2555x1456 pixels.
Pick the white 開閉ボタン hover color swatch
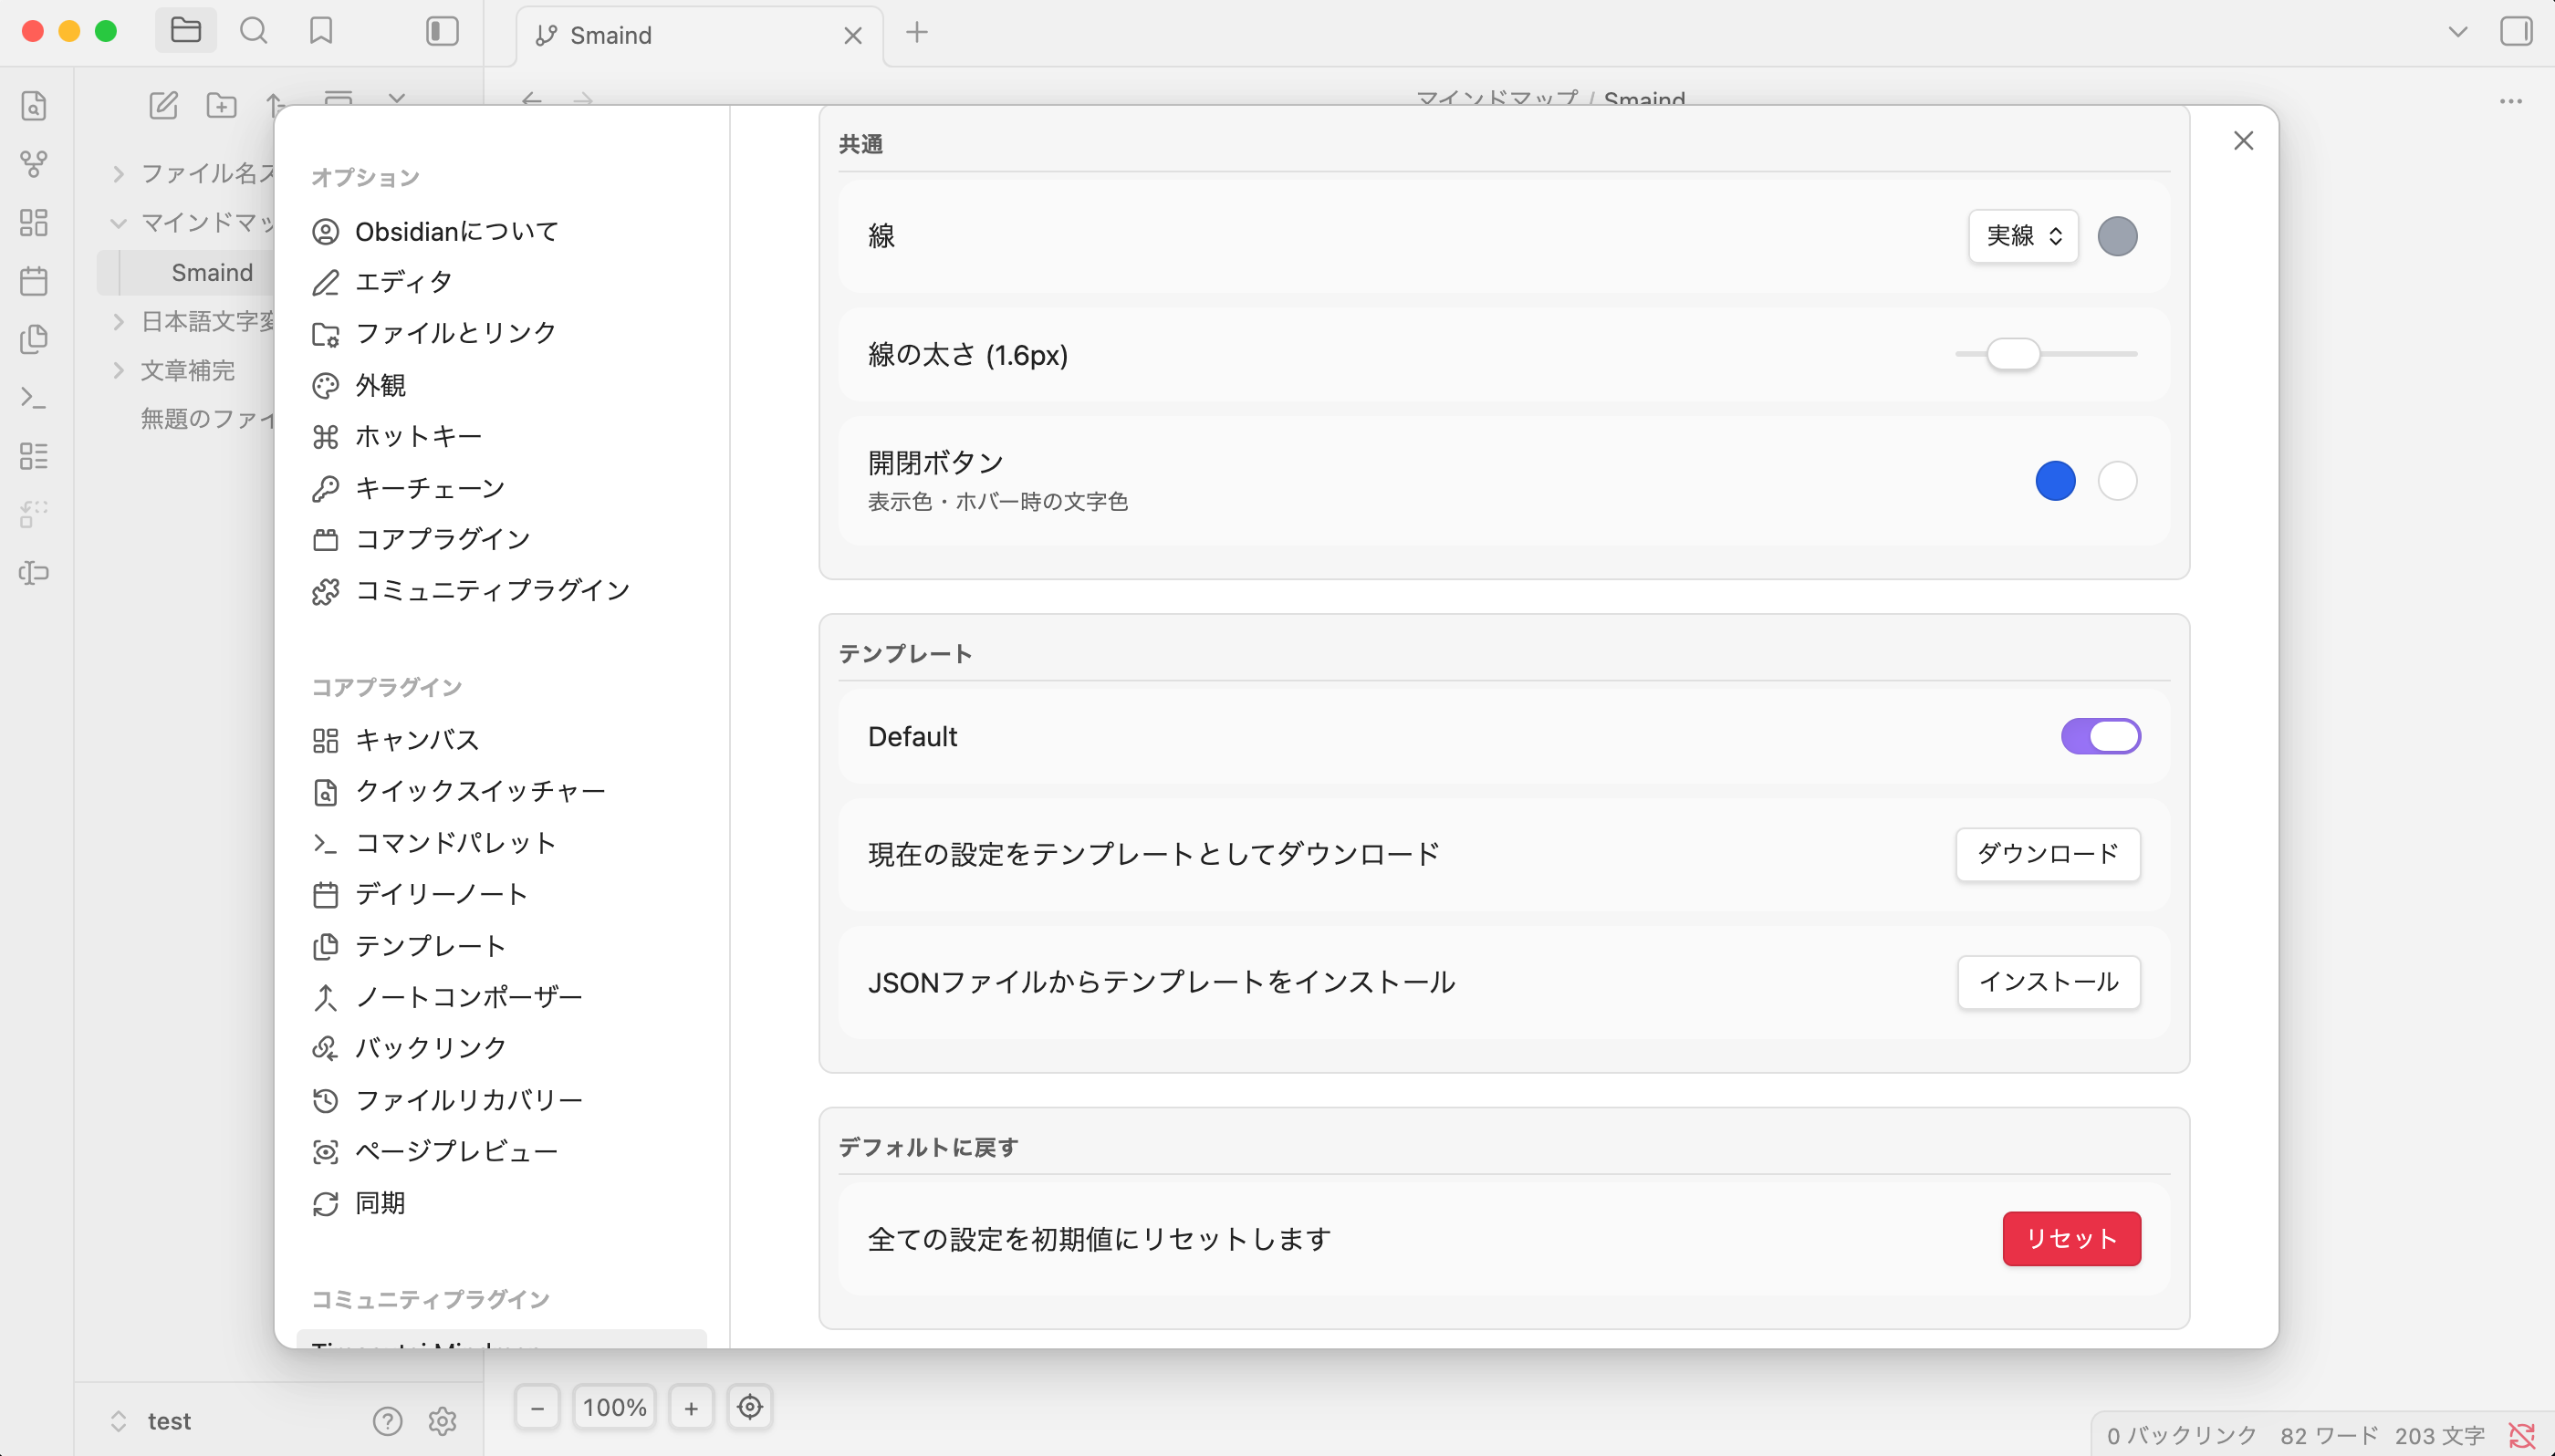coord(2117,481)
